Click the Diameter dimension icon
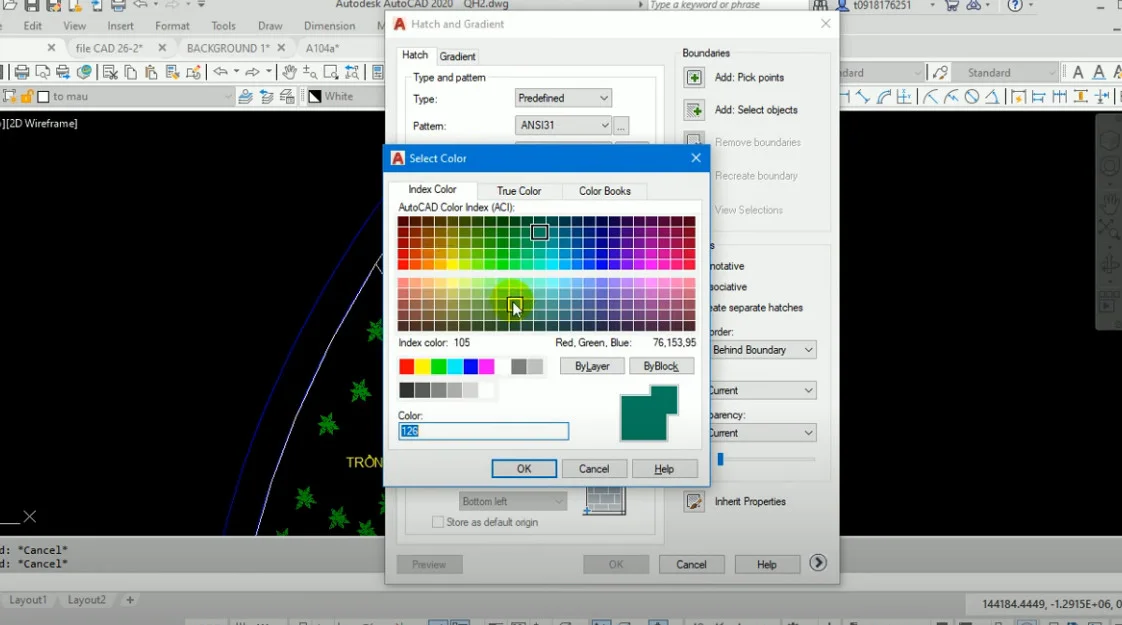The image size is (1122, 625). [972, 96]
